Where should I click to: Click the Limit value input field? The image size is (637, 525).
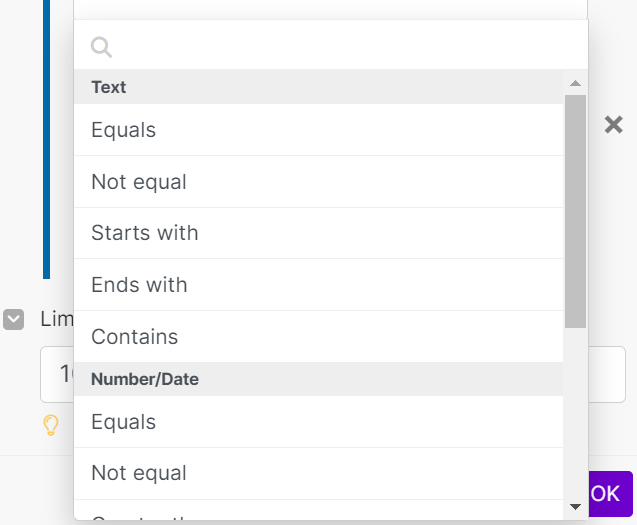pos(56,374)
